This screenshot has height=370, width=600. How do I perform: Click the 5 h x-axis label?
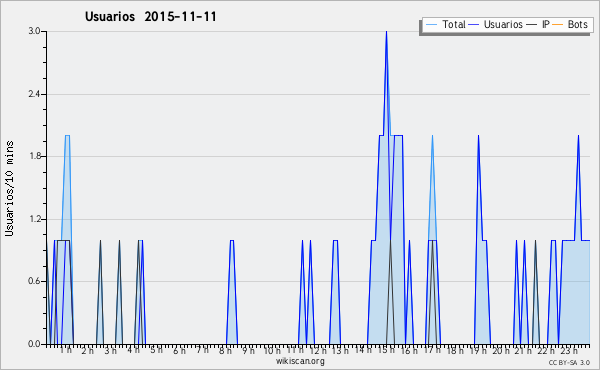pyautogui.click(x=157, y=350)
